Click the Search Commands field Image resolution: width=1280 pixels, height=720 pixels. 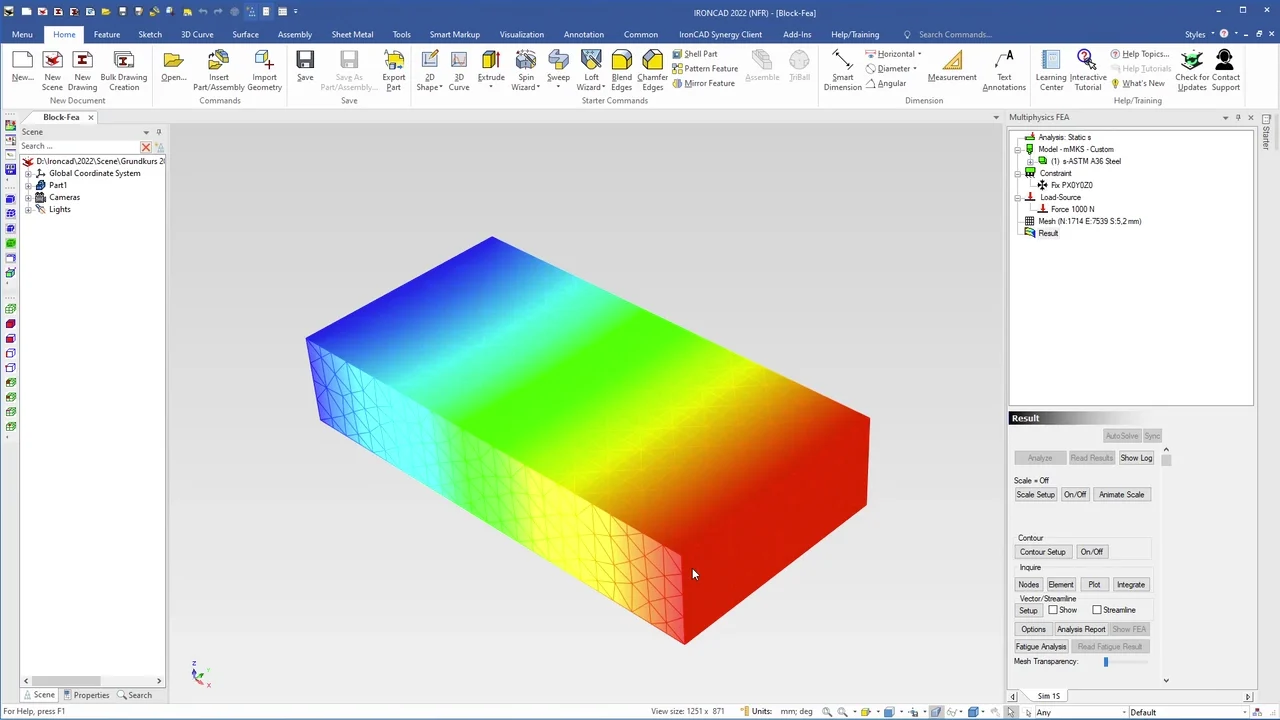pyautogui.click(x=955, y=34)
